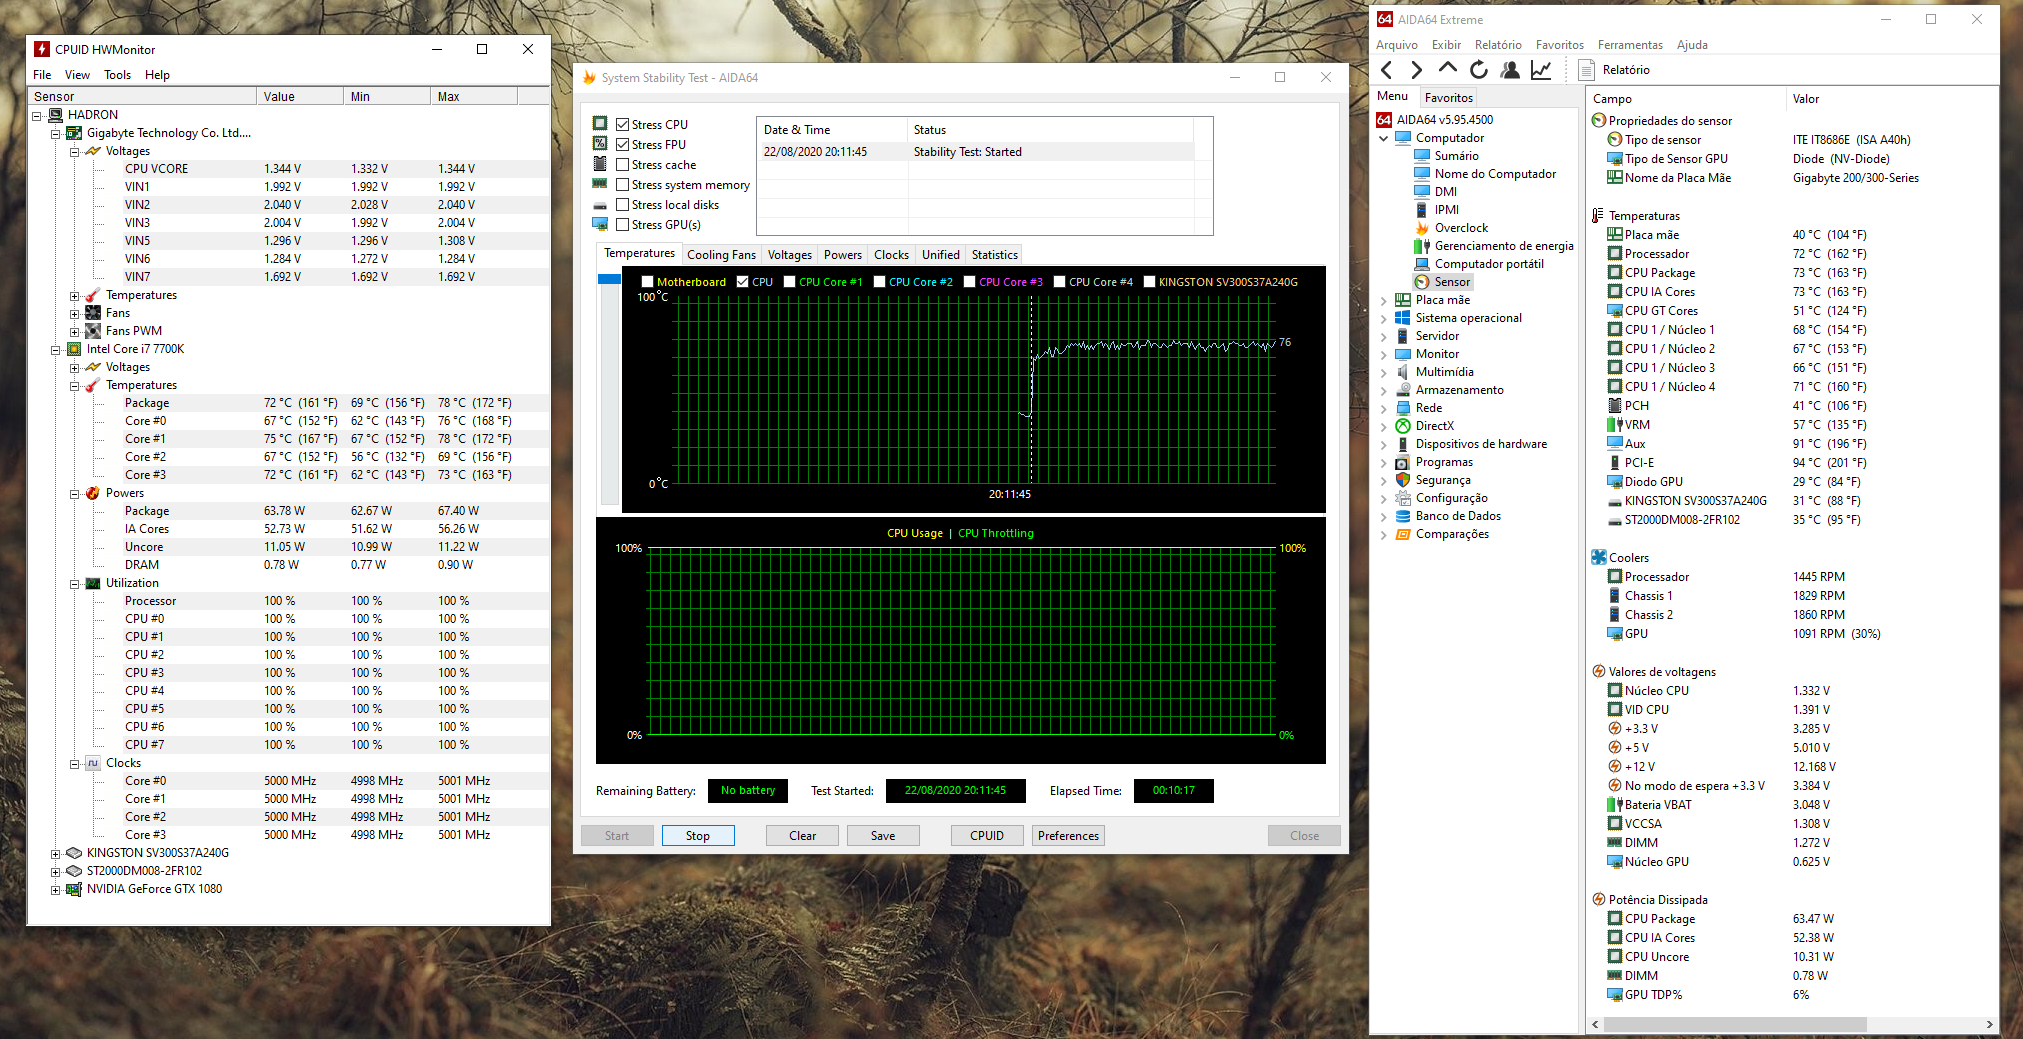
Task: Click the Segurança shield icon
Action: (1403, 480)
